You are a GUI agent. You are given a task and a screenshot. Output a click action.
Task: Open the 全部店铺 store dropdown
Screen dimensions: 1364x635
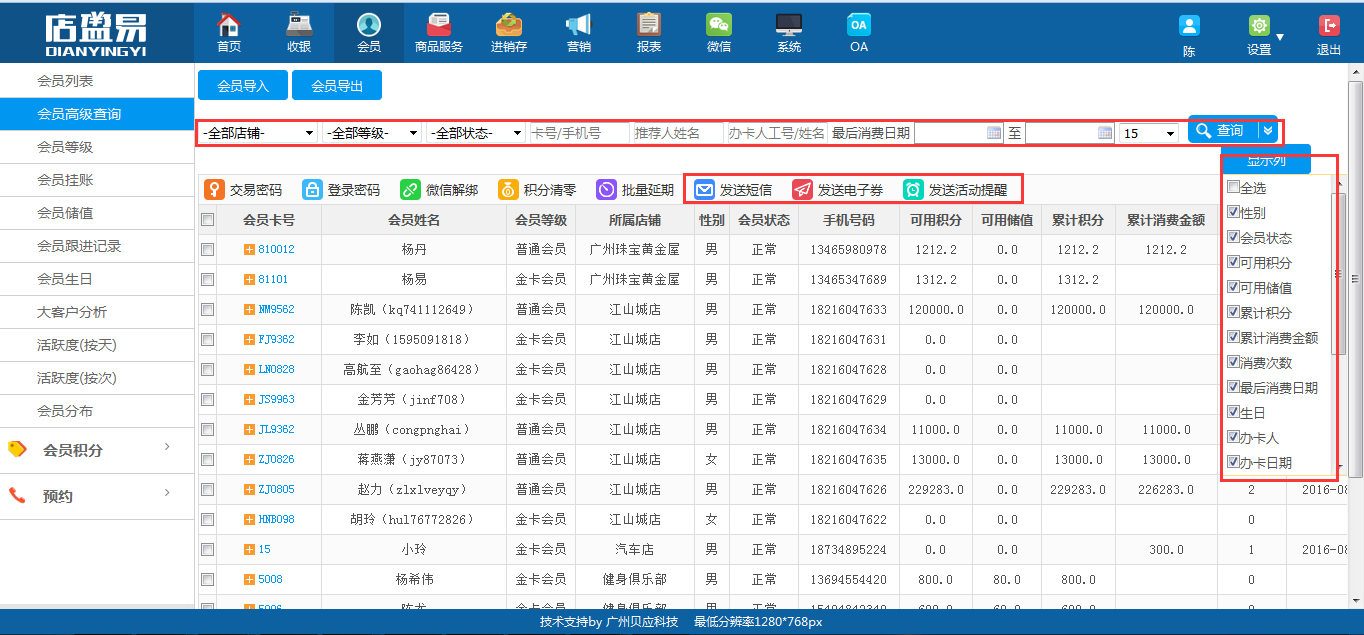click(258, 133)
